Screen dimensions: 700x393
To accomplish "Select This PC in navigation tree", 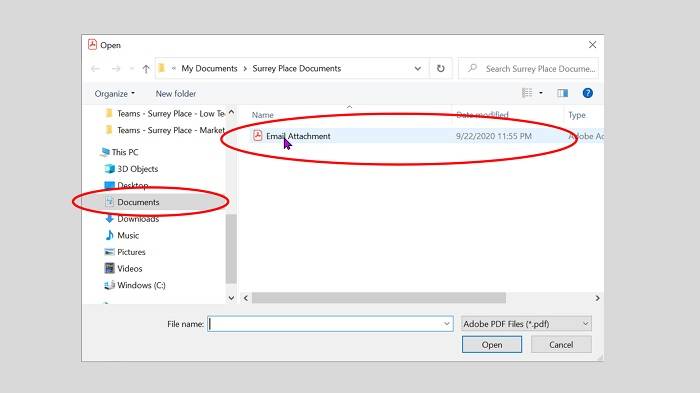I will point(120,152).
